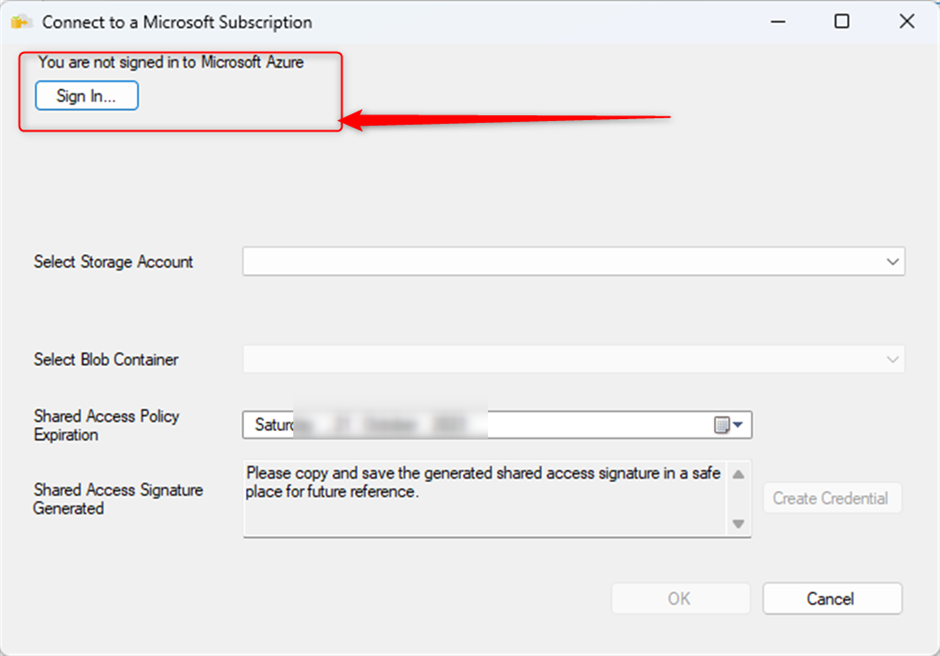This screenshot has width=940, height=656.
Task: Click the Sign In... button
Action: [87, 96]
